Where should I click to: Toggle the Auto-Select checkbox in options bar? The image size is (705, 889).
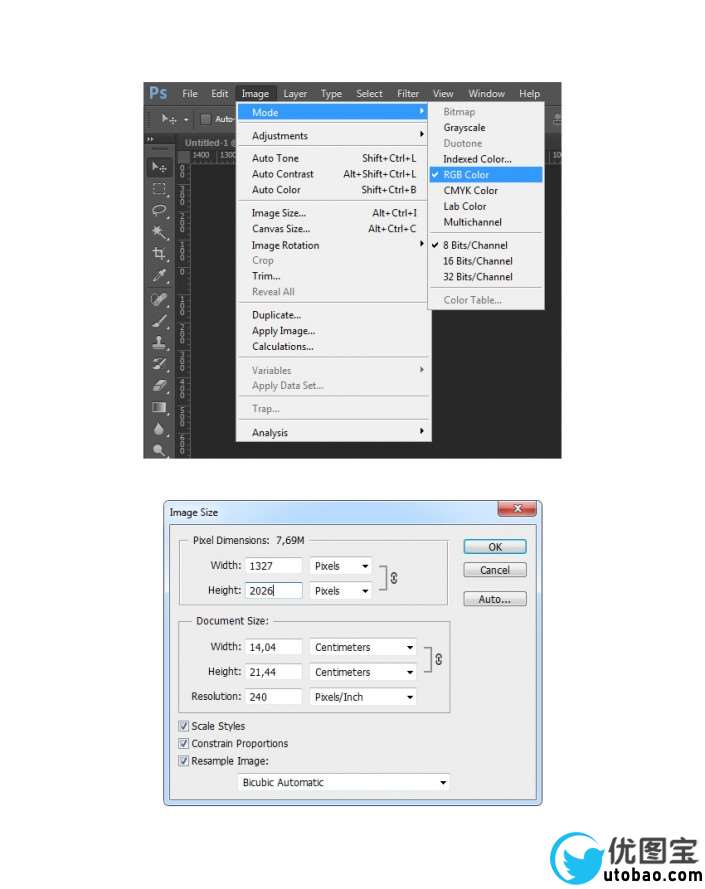205,119
